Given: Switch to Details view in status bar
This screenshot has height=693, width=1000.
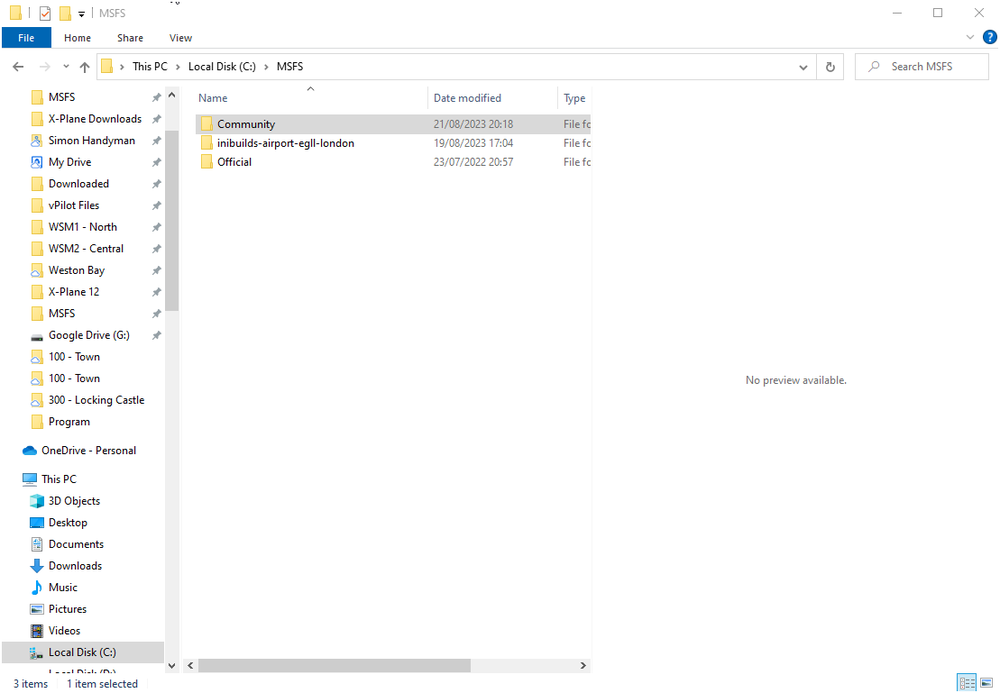Looking at the screenshot, I should tap(967, 683).
